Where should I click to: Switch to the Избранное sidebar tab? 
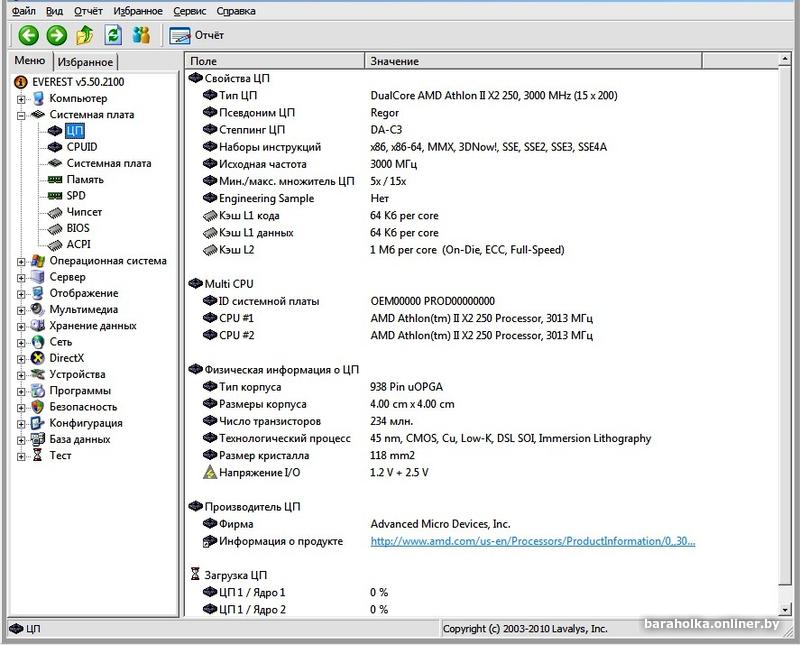pyautogui.click(x=83, y=62)
